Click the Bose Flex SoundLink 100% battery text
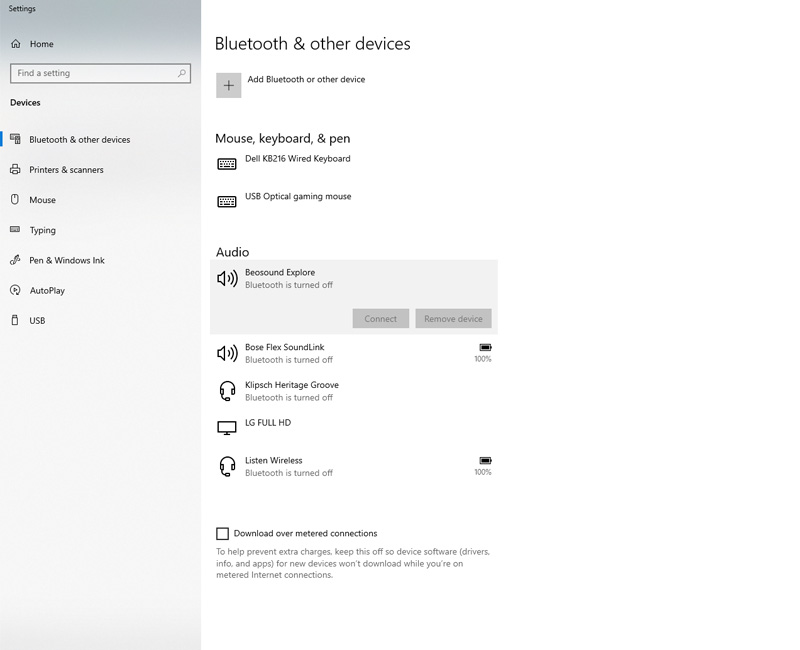800x650 pixels. pyautogui.click(x=483, y=359)
